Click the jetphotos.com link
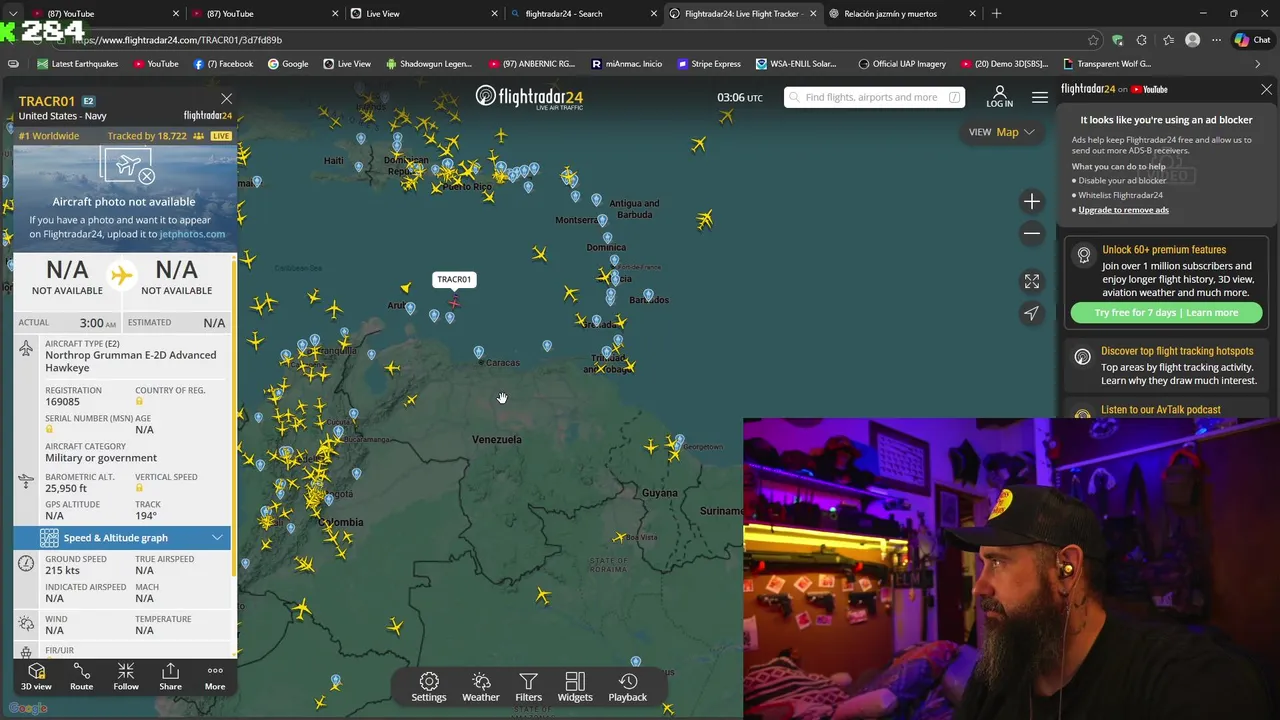 click(192, 234)
